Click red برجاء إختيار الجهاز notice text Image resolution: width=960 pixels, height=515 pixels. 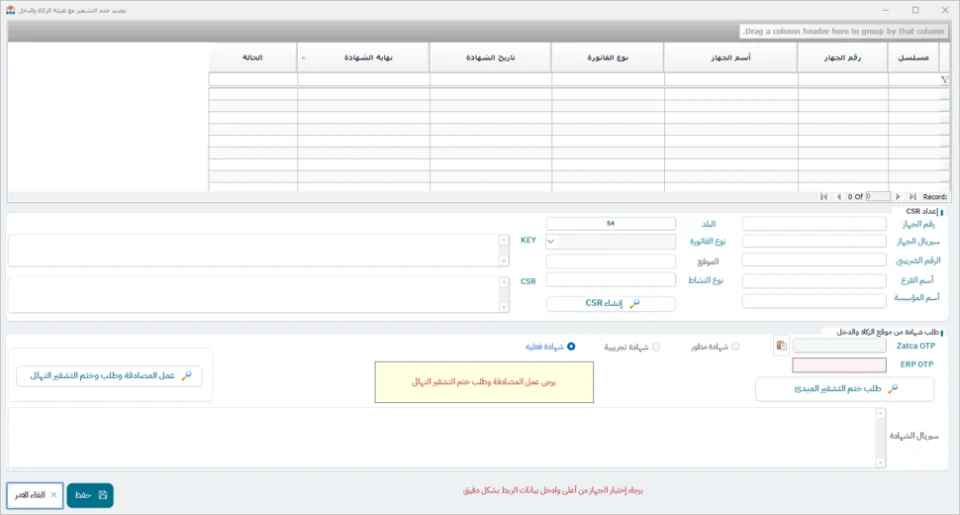pyautogui.click(x=553, y=491)
